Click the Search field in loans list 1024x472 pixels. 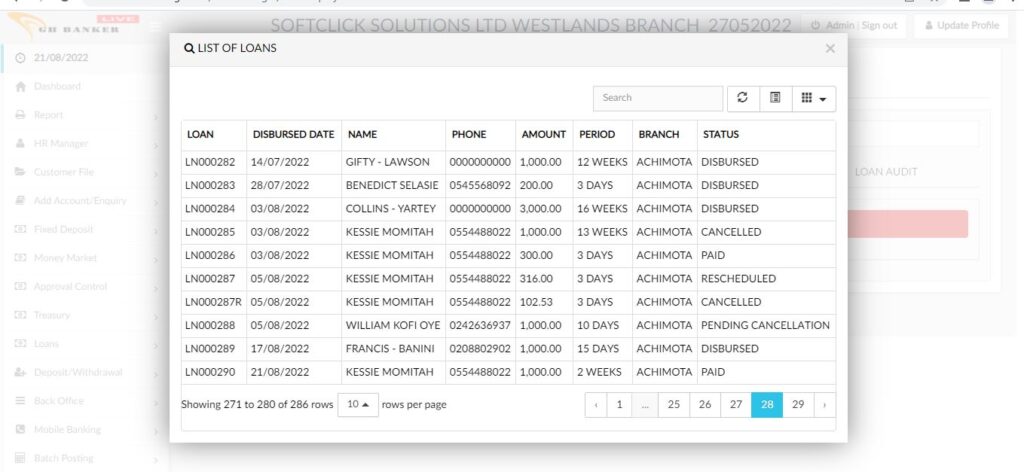tap(657, 98)
